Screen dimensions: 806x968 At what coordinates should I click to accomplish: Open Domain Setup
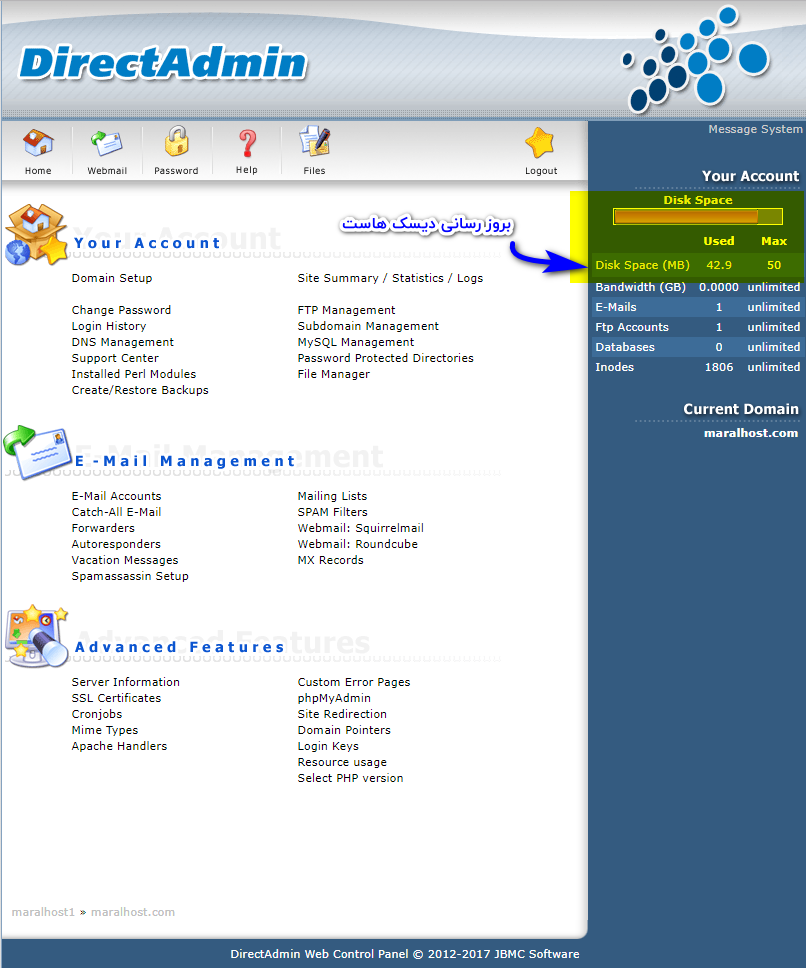pyautogui.click(x=112, y=278)
